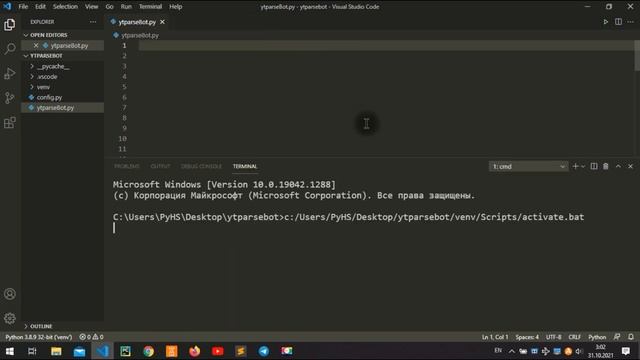Create a new terminal with plus icon
This screenshot has height=360, width=640.
(575, 166)
